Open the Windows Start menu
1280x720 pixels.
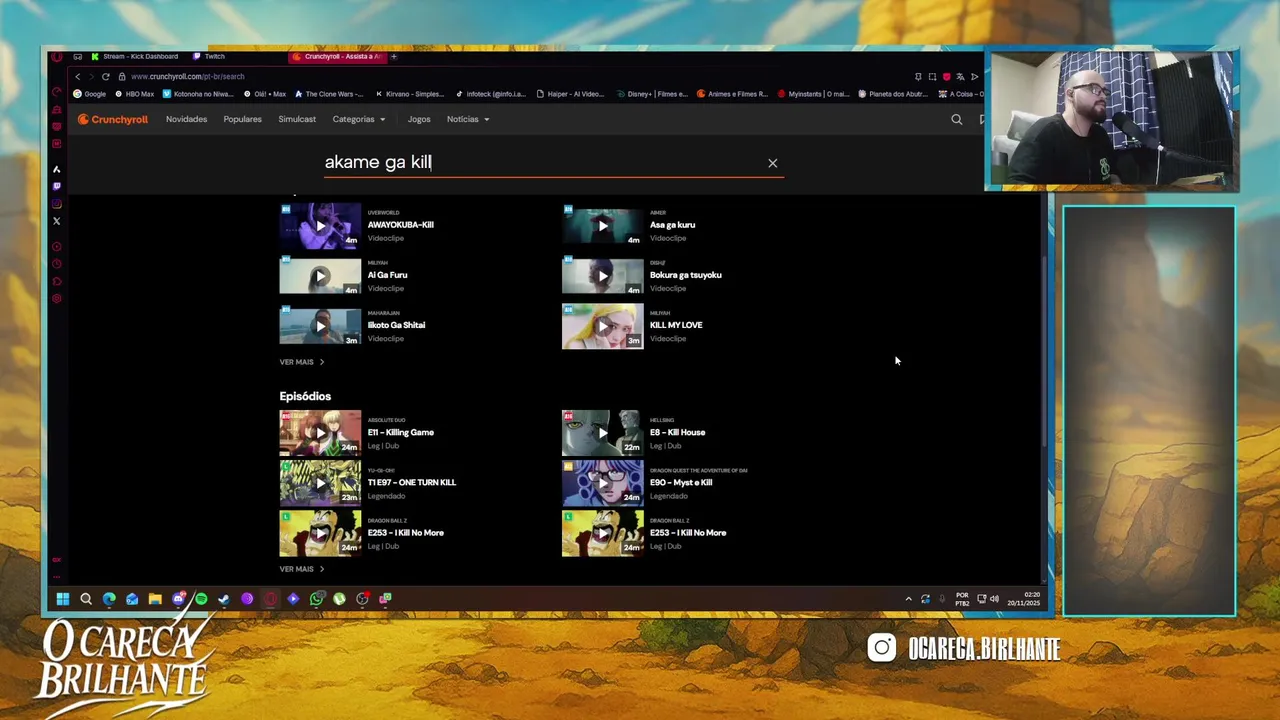[x=62, y=599]
